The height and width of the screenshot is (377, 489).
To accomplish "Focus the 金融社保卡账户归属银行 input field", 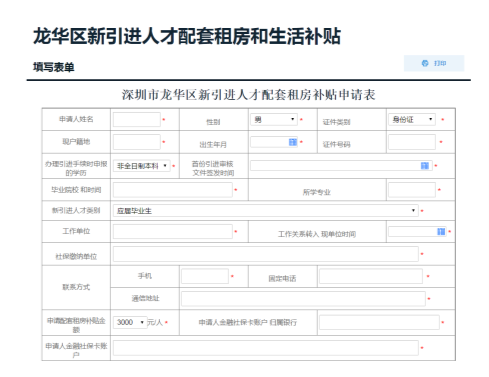I will (x=379, y=322).
